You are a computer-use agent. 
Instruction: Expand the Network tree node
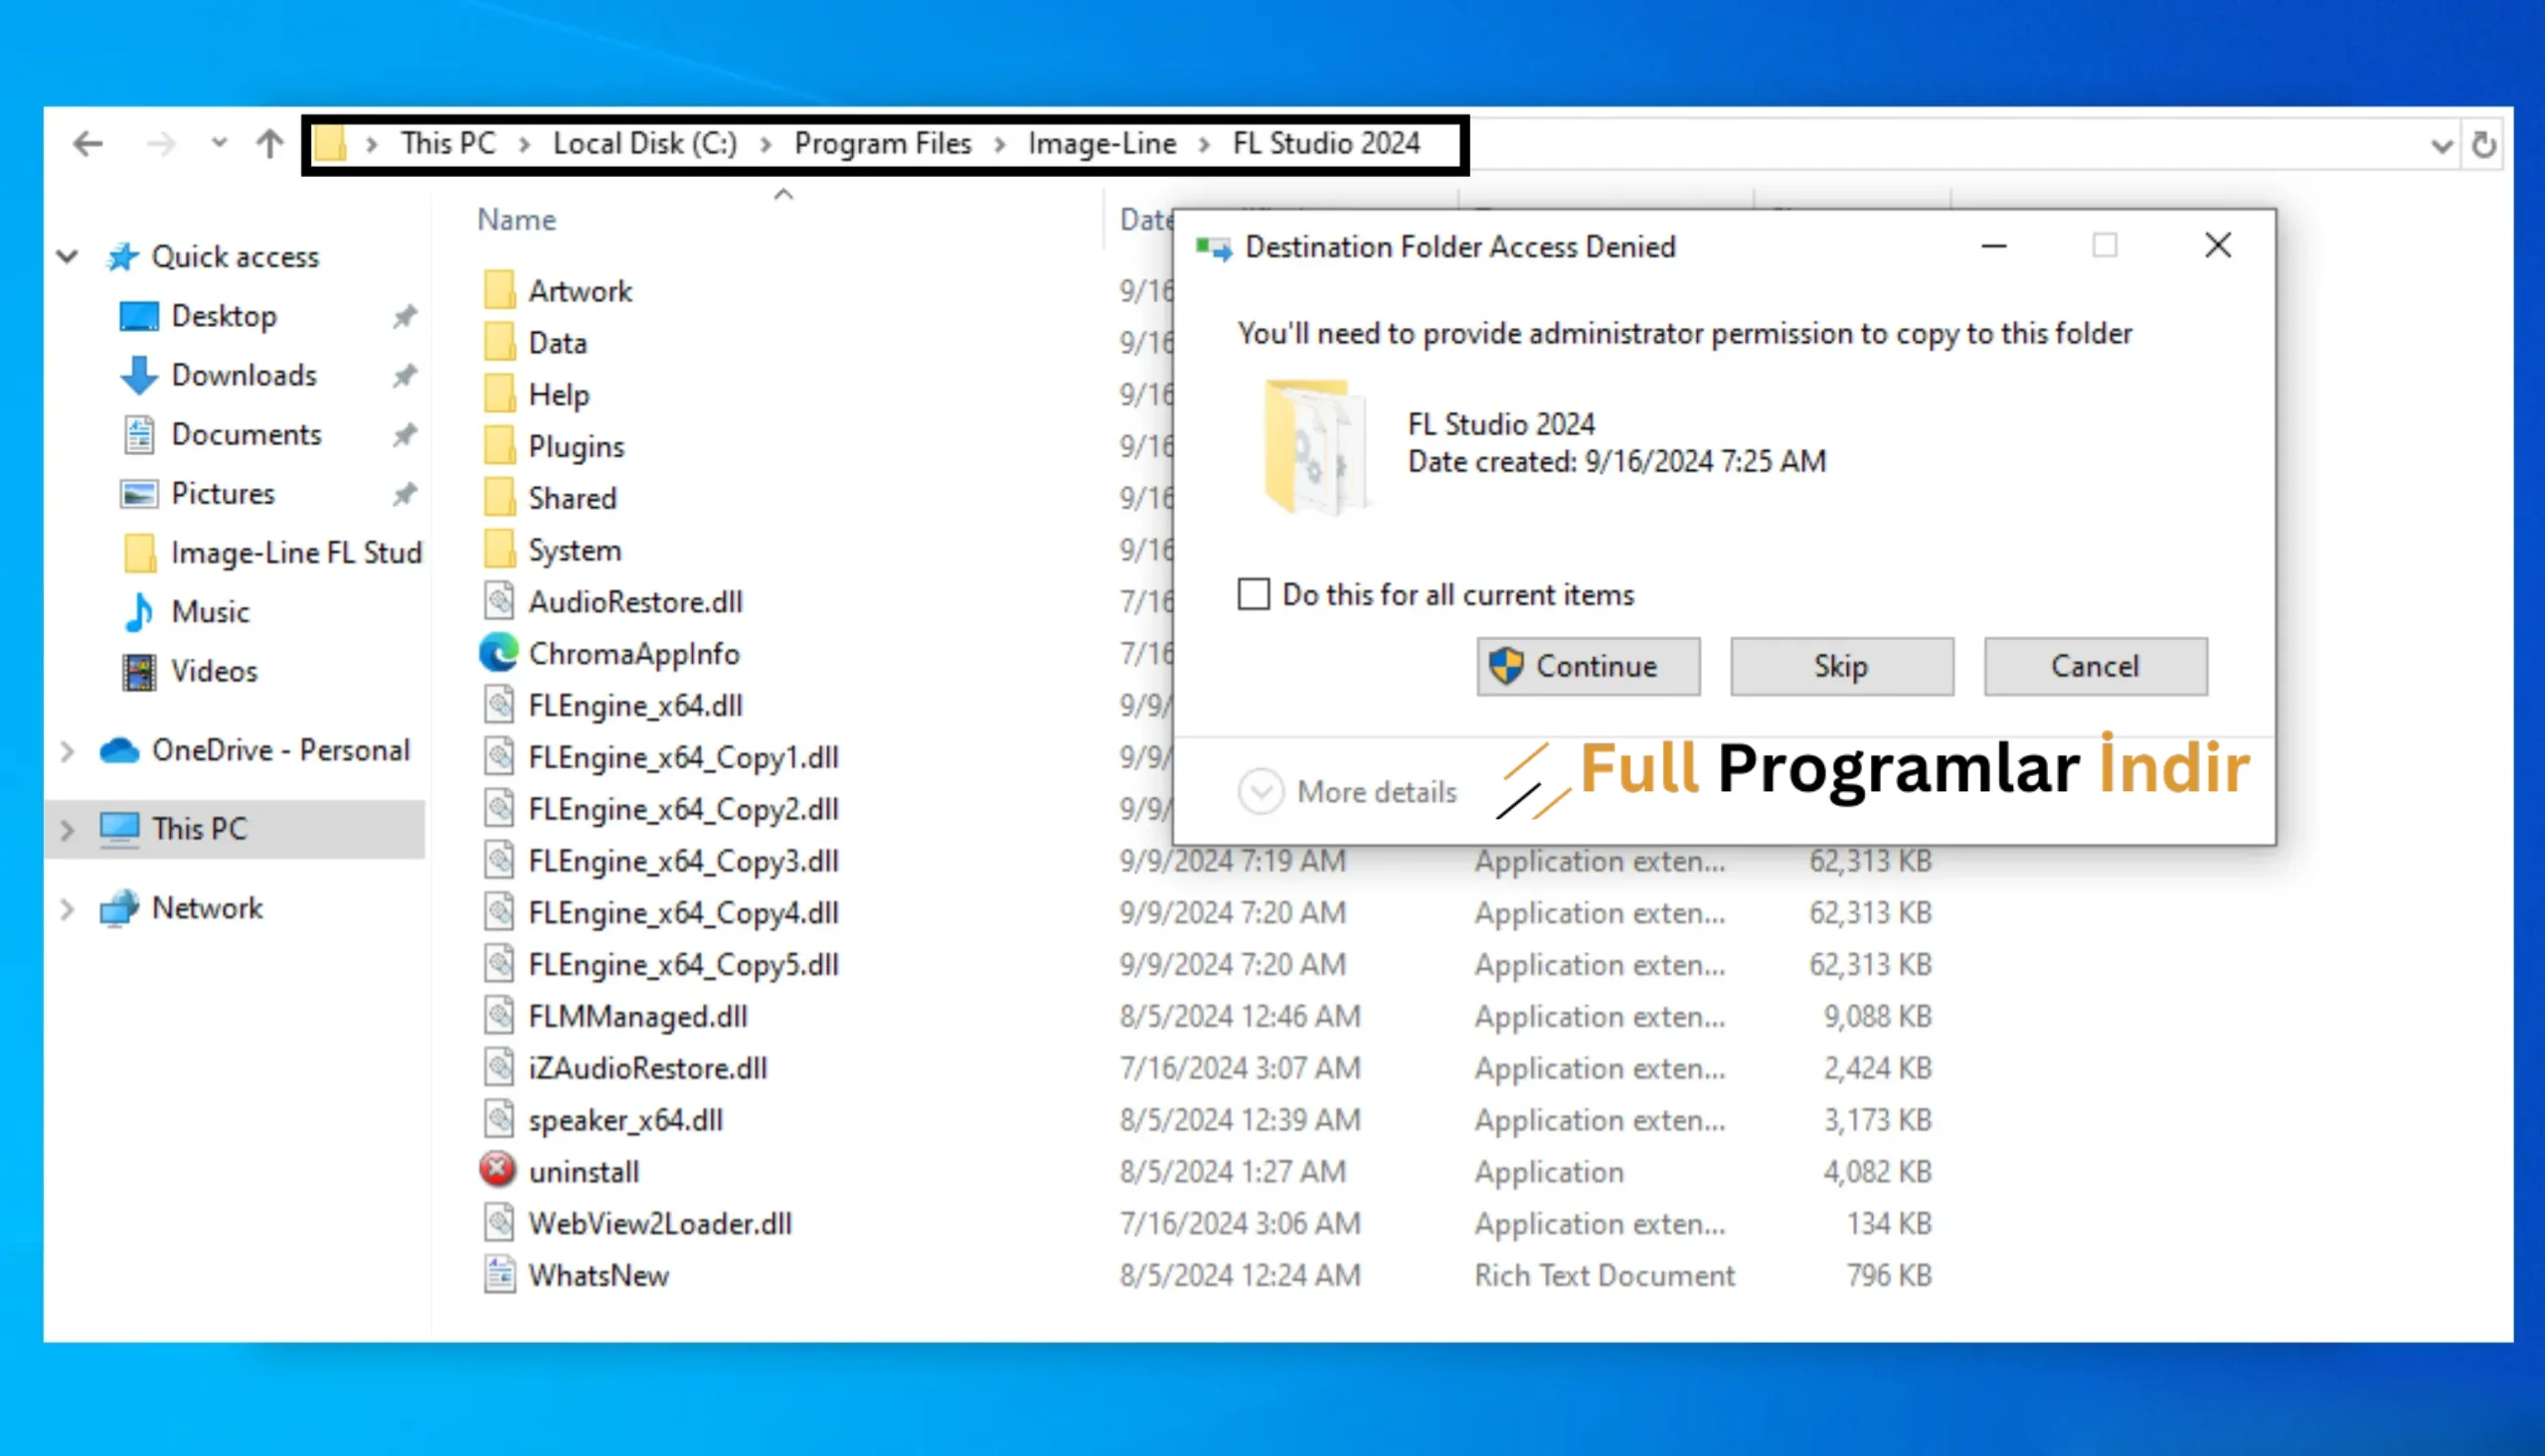(x=67, y=909)
